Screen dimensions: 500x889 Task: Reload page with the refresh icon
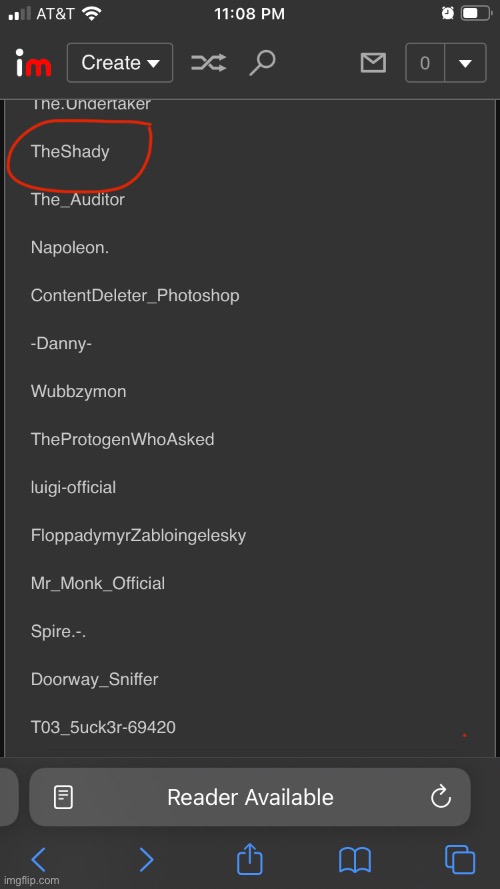point(440,797)
